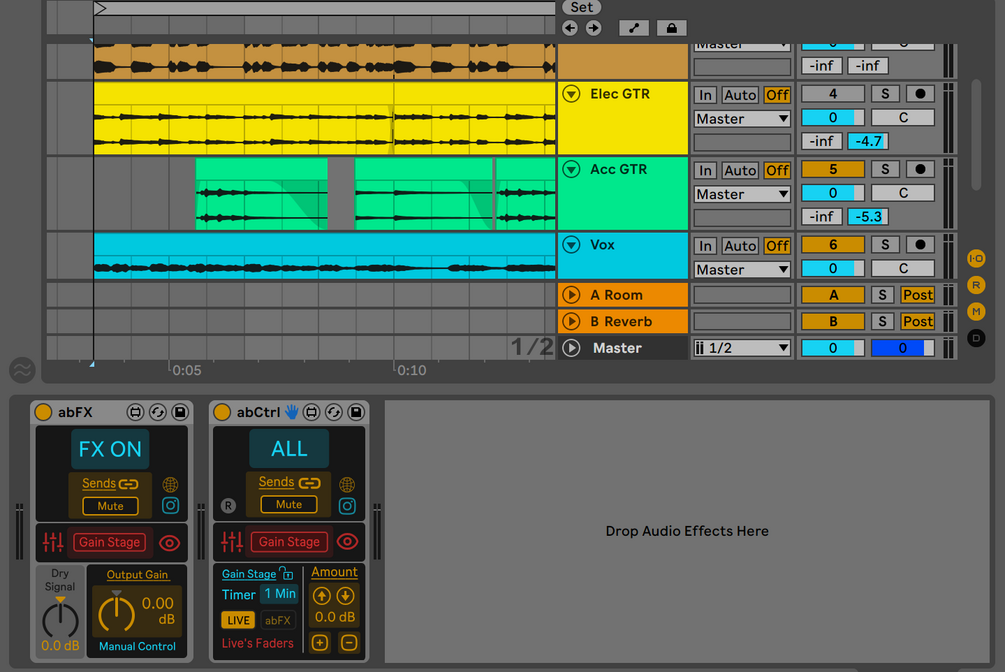
Task: Click abCtrl blue hand control icon
Action: (x=292, y=412)
